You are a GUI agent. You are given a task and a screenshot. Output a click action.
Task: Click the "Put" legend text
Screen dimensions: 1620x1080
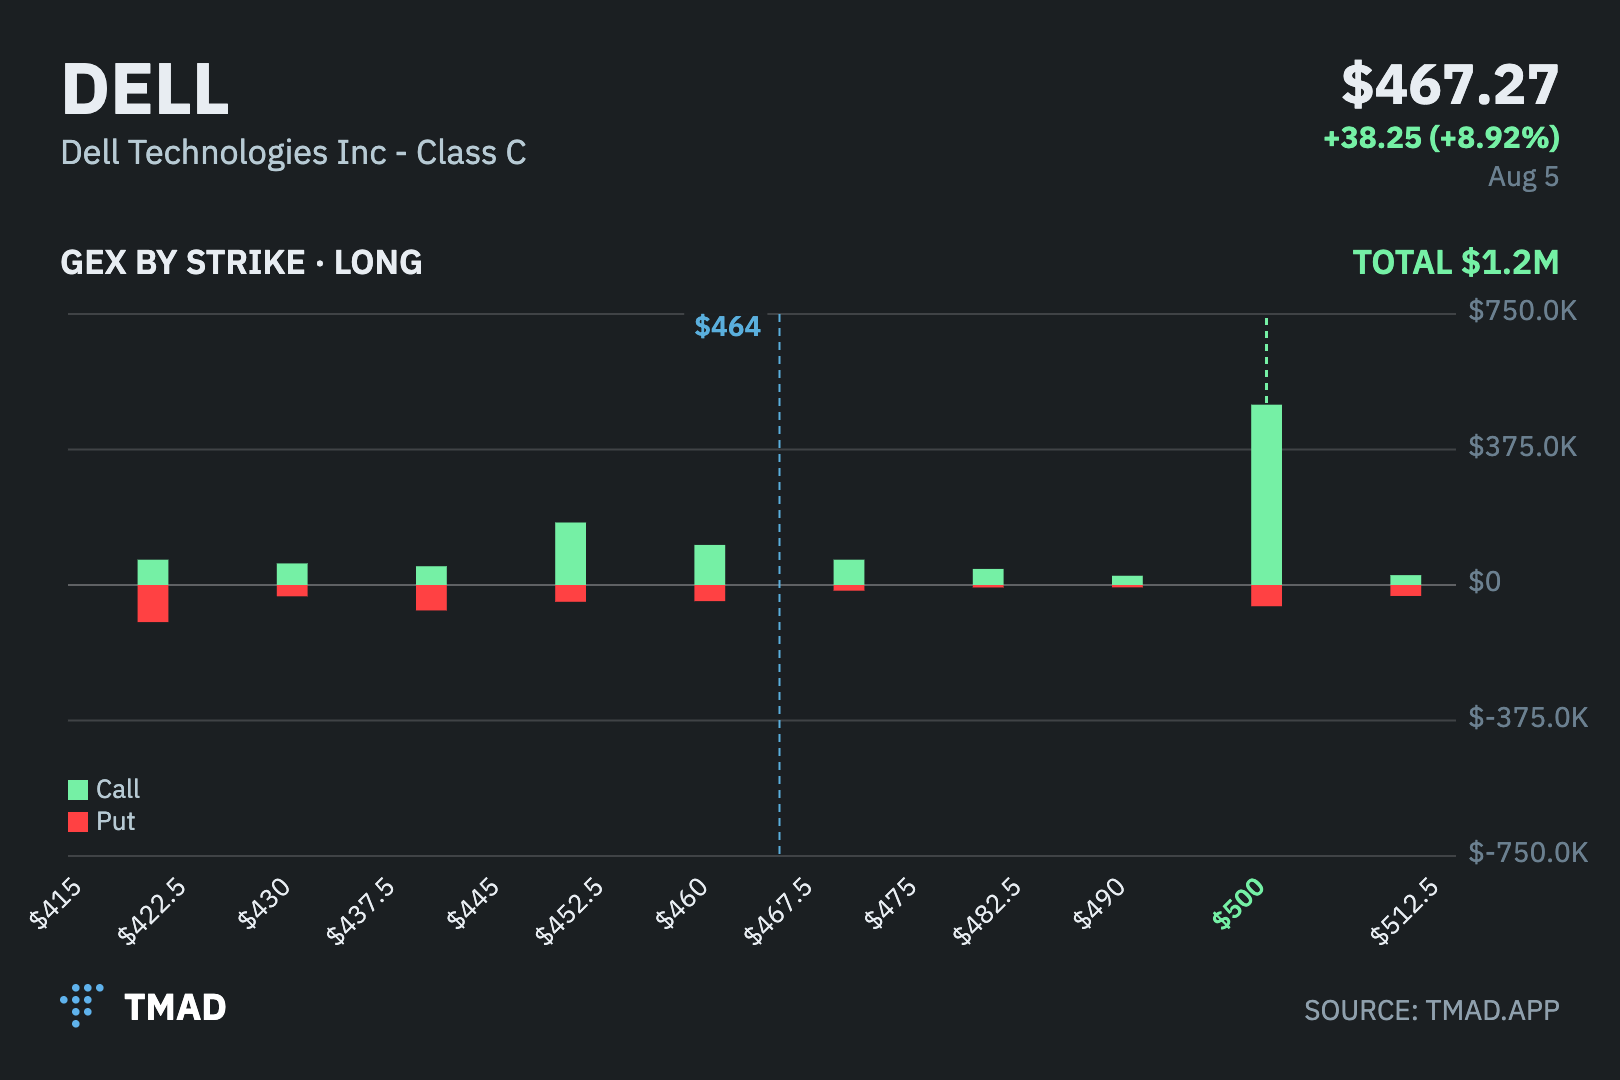tap(116, 822)
